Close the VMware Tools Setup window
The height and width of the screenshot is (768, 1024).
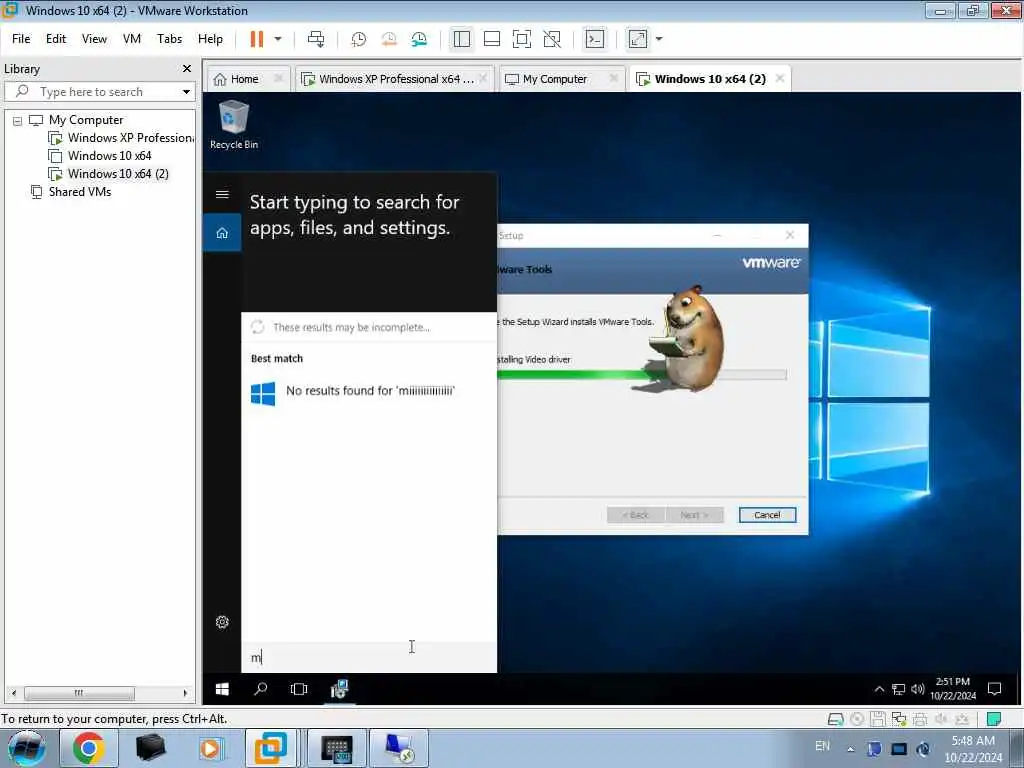[x=790, y=235]
